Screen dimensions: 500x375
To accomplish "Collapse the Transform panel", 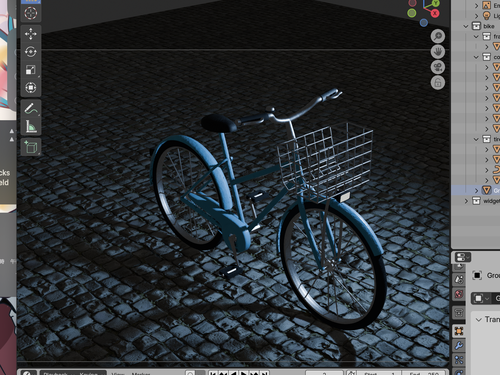I will (479, 320).
